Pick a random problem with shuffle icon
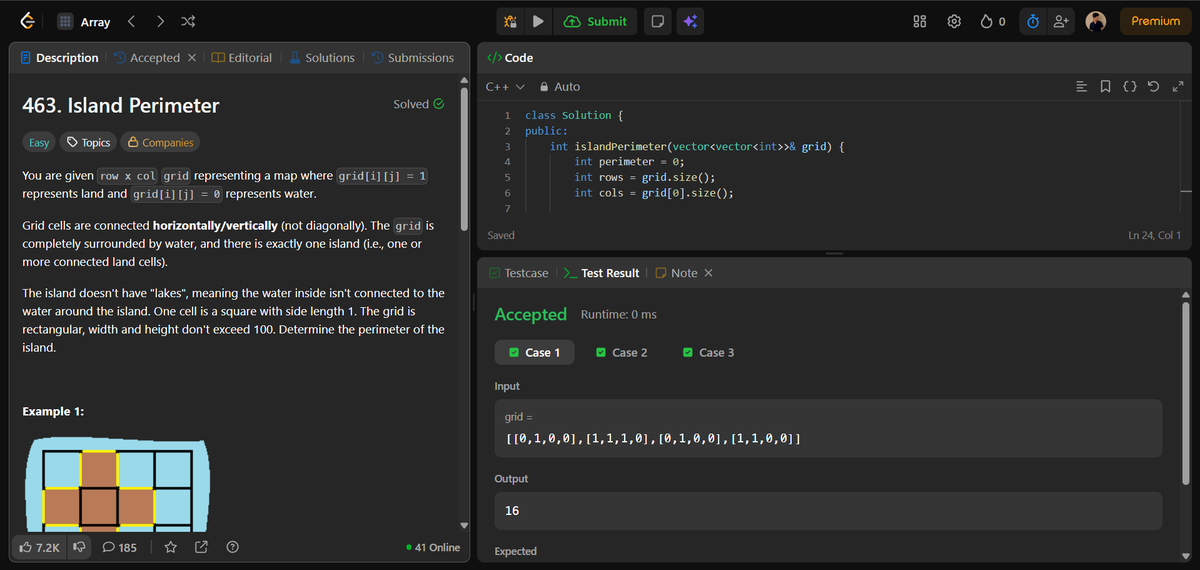Screen dimensions: 1200x570 coord(188,21)
